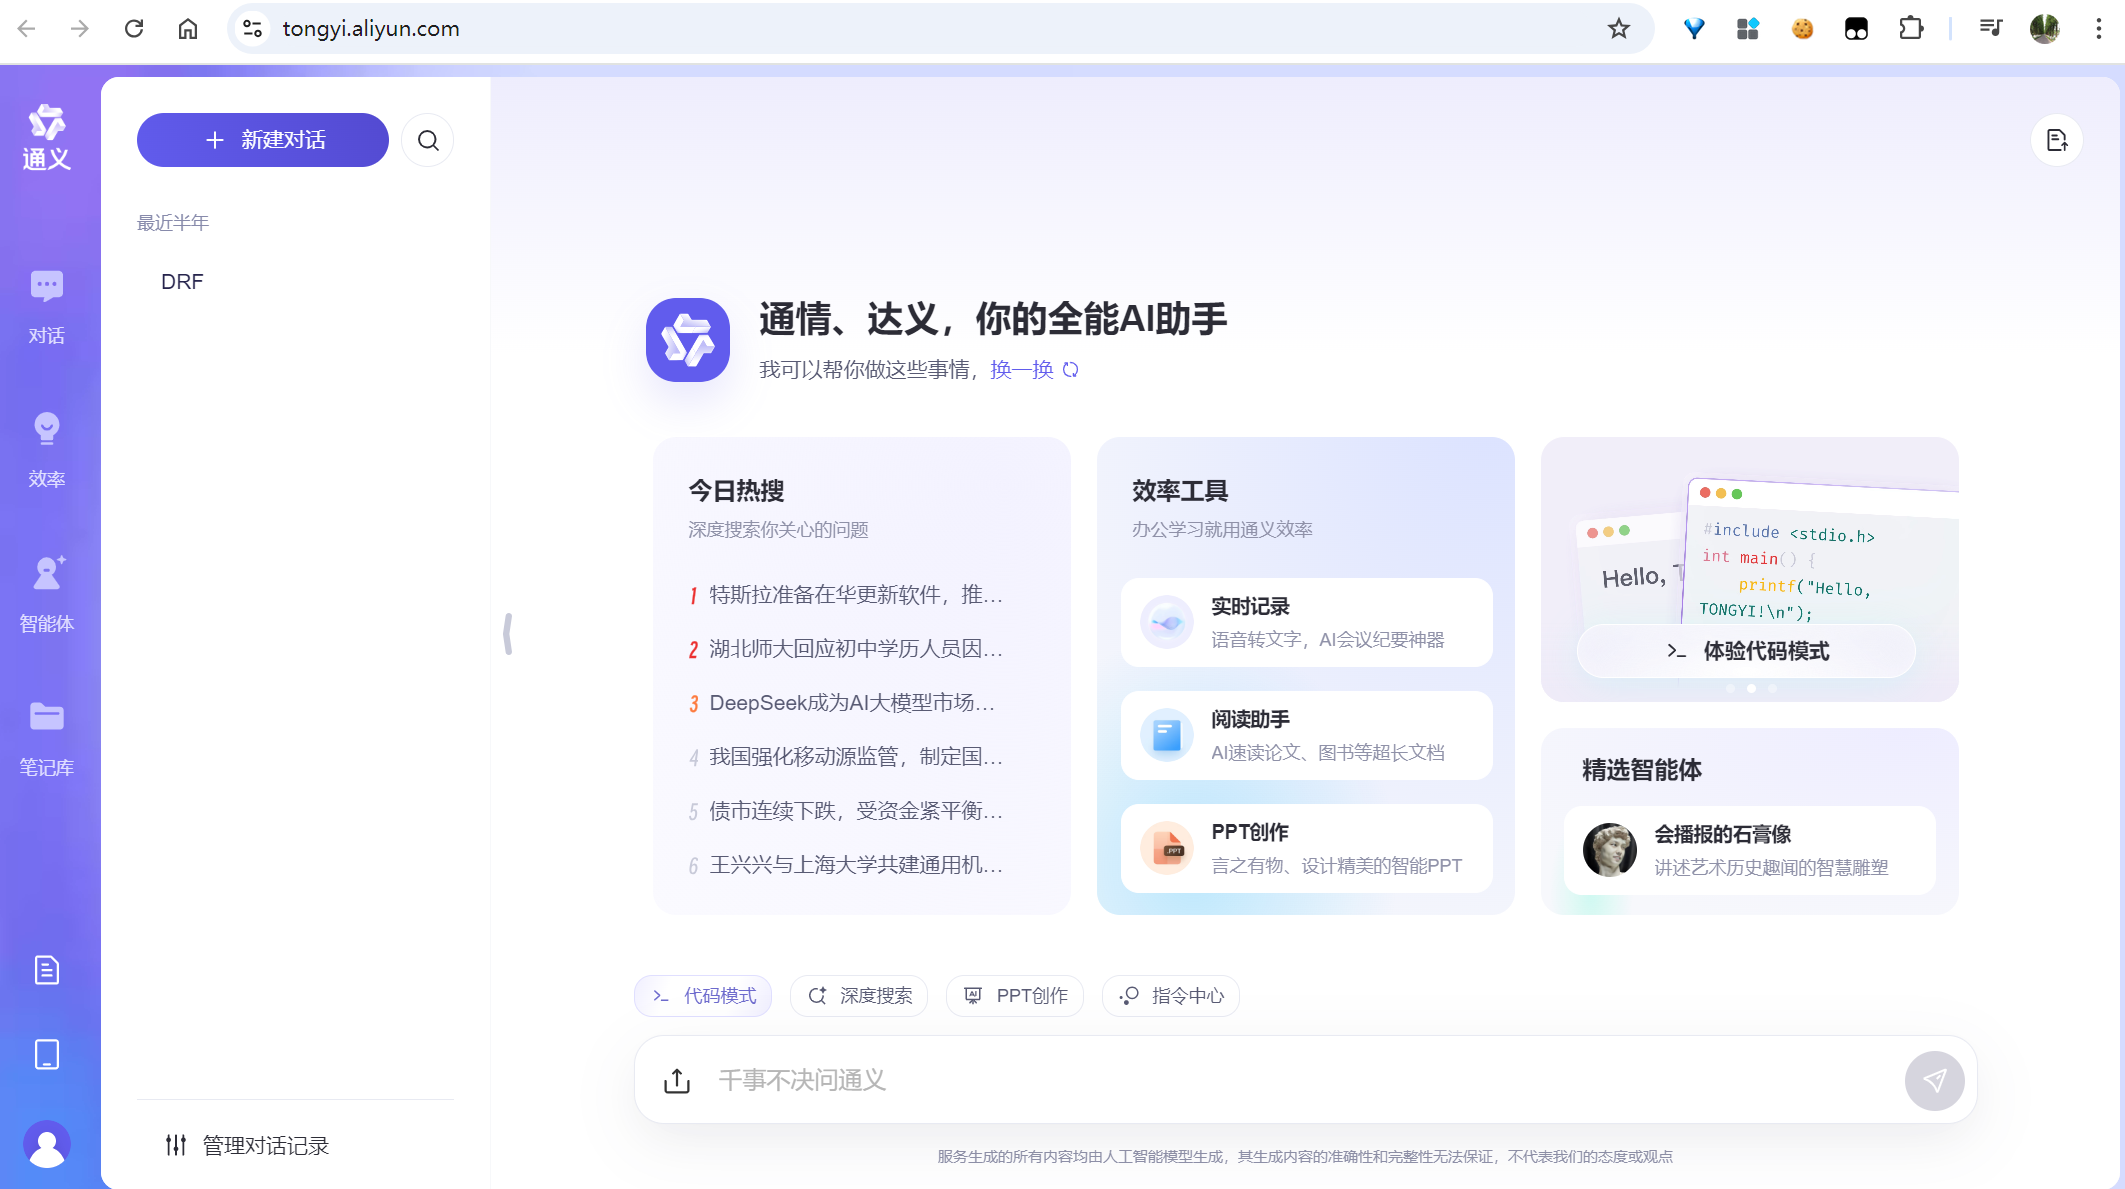This screenshot has height=1189, width=2125.
Task: Click the mobile device icon in sidebar
Action: point(46,1055)
